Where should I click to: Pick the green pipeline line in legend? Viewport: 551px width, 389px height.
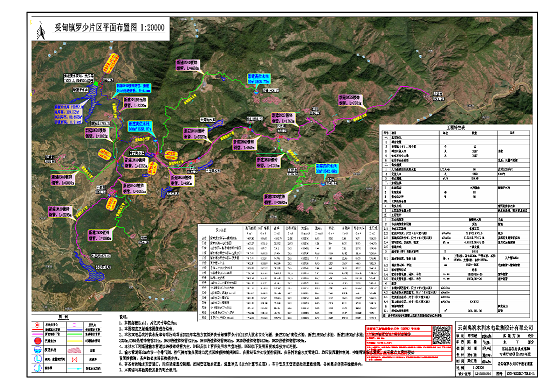click(74, 334)
